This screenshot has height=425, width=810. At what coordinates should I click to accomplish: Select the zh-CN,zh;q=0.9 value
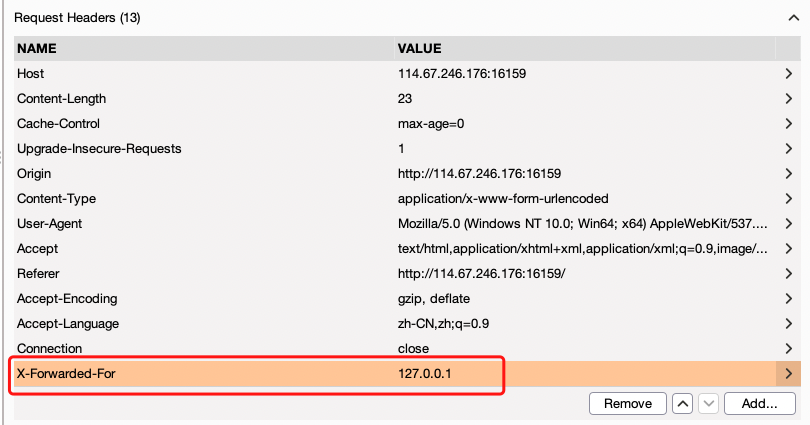(x=443, y=324)
